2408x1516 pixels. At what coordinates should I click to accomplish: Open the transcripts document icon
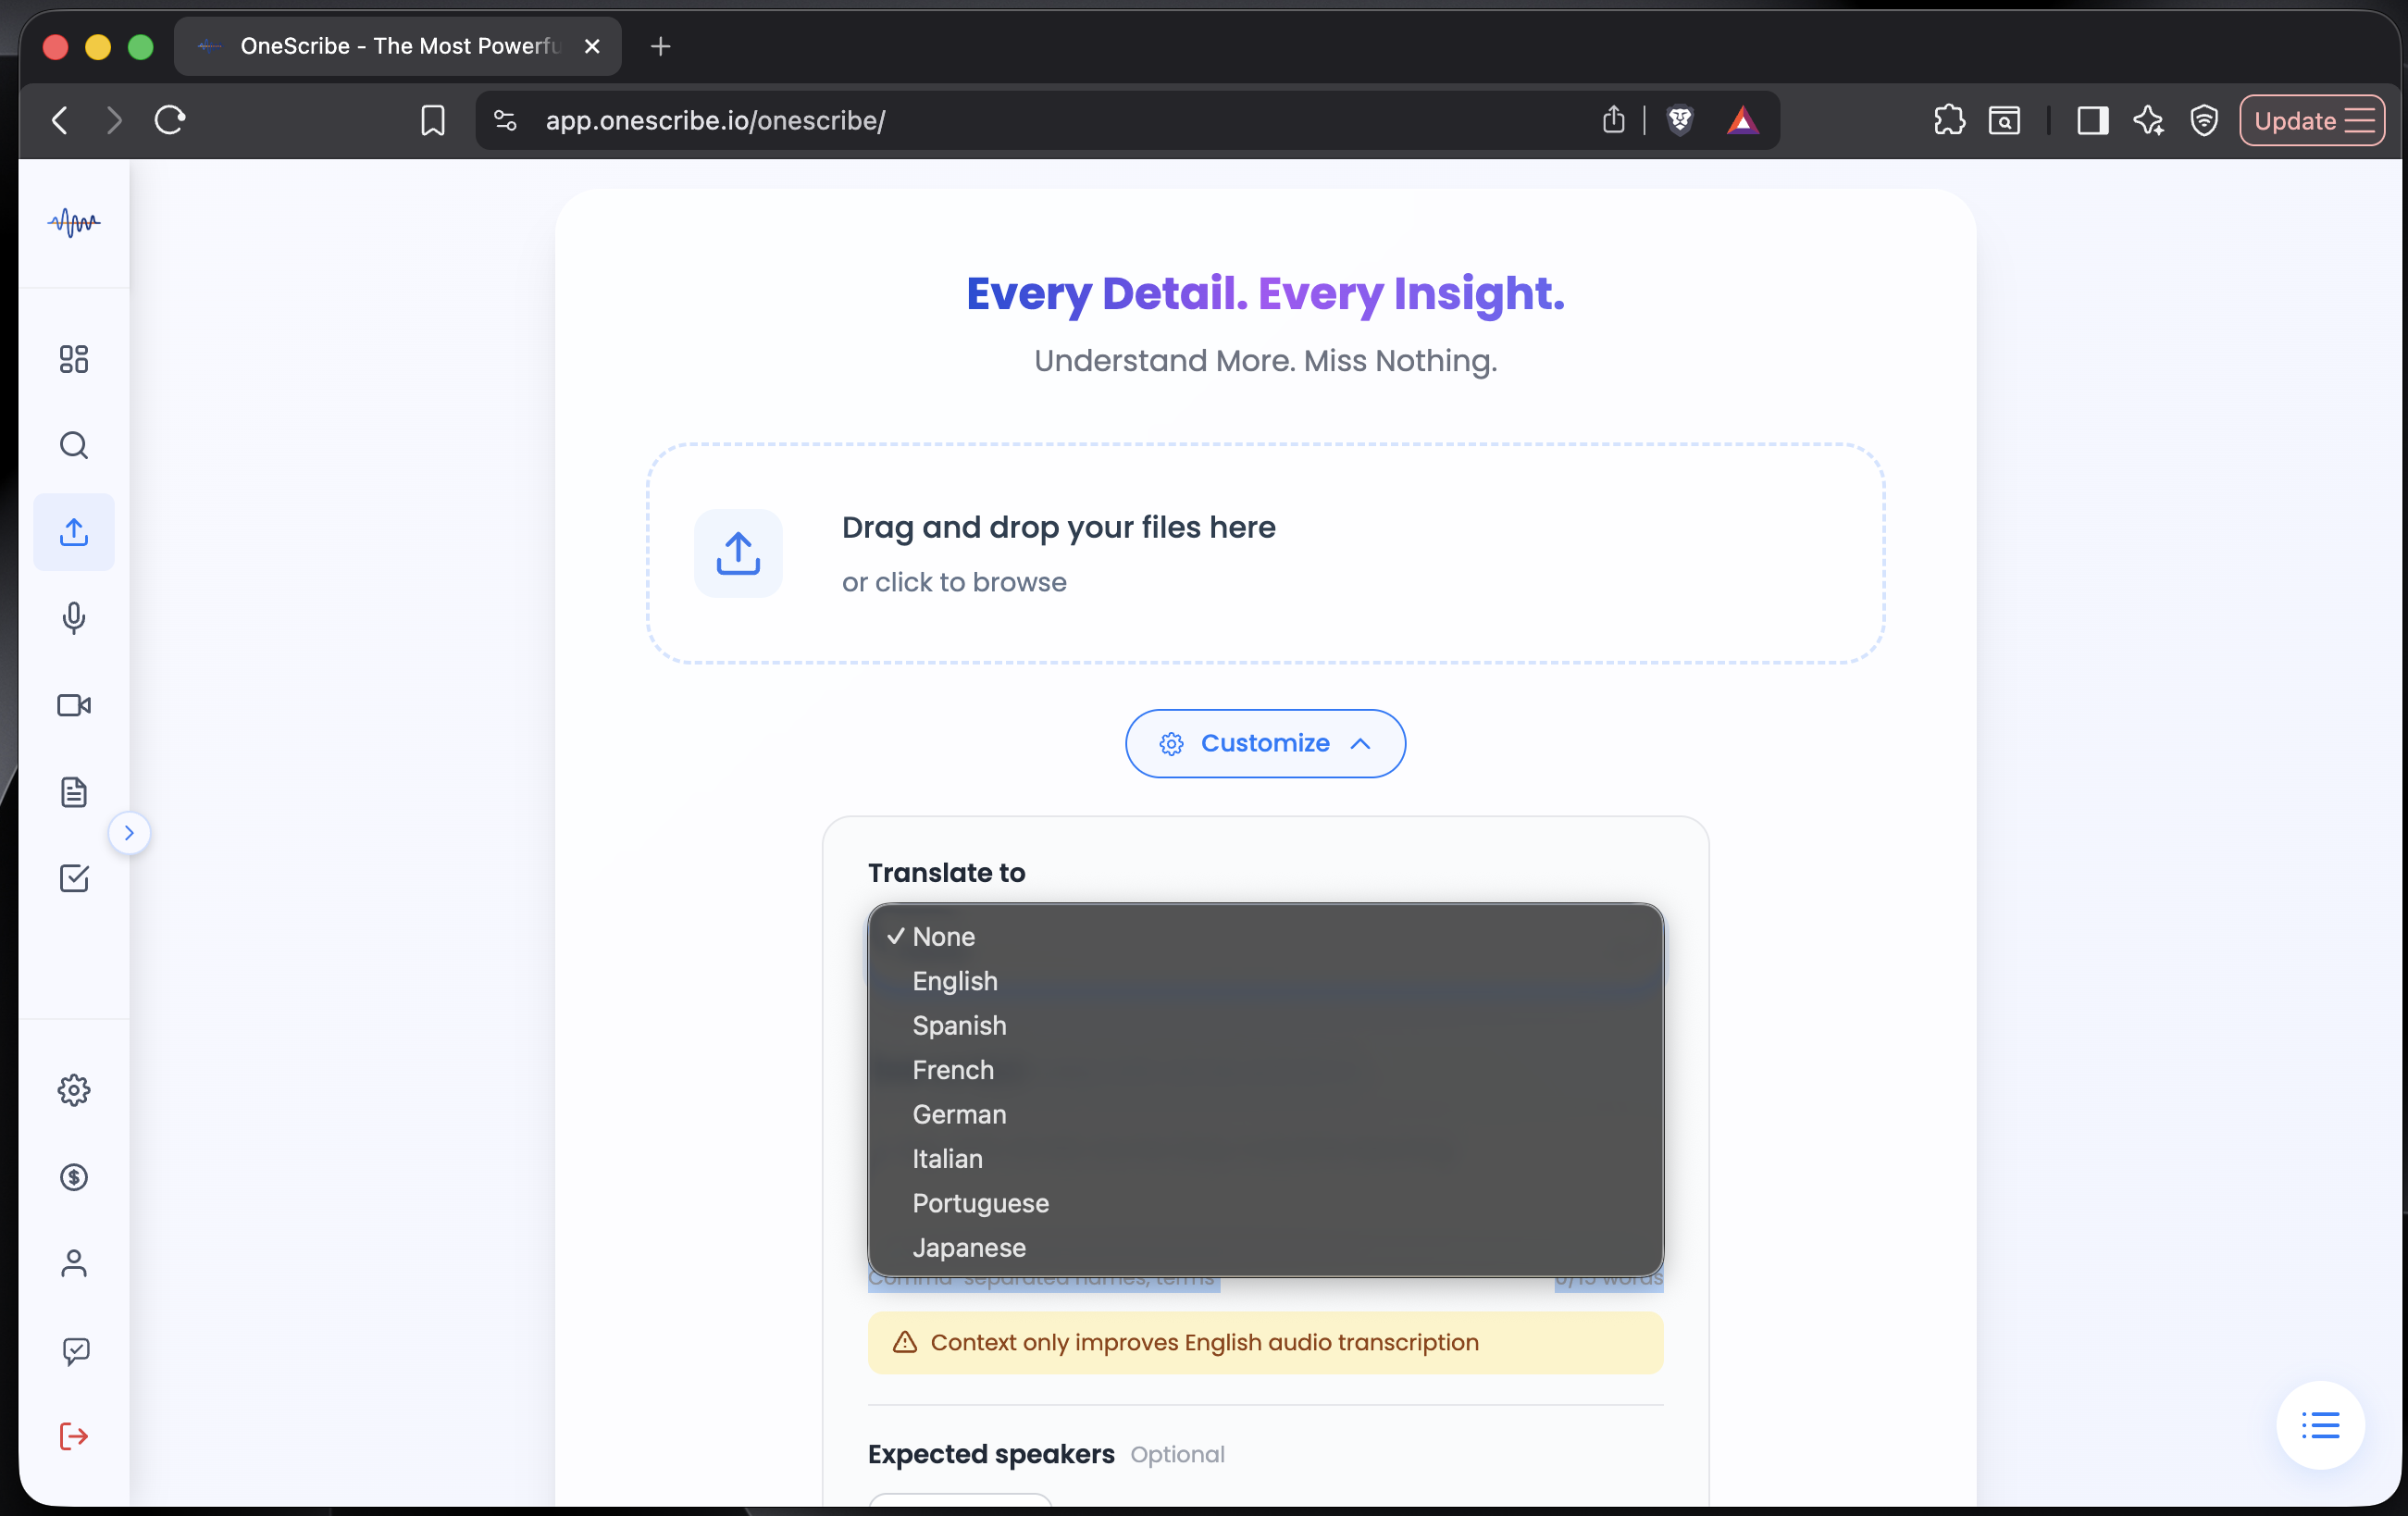[x=73, y=791]
